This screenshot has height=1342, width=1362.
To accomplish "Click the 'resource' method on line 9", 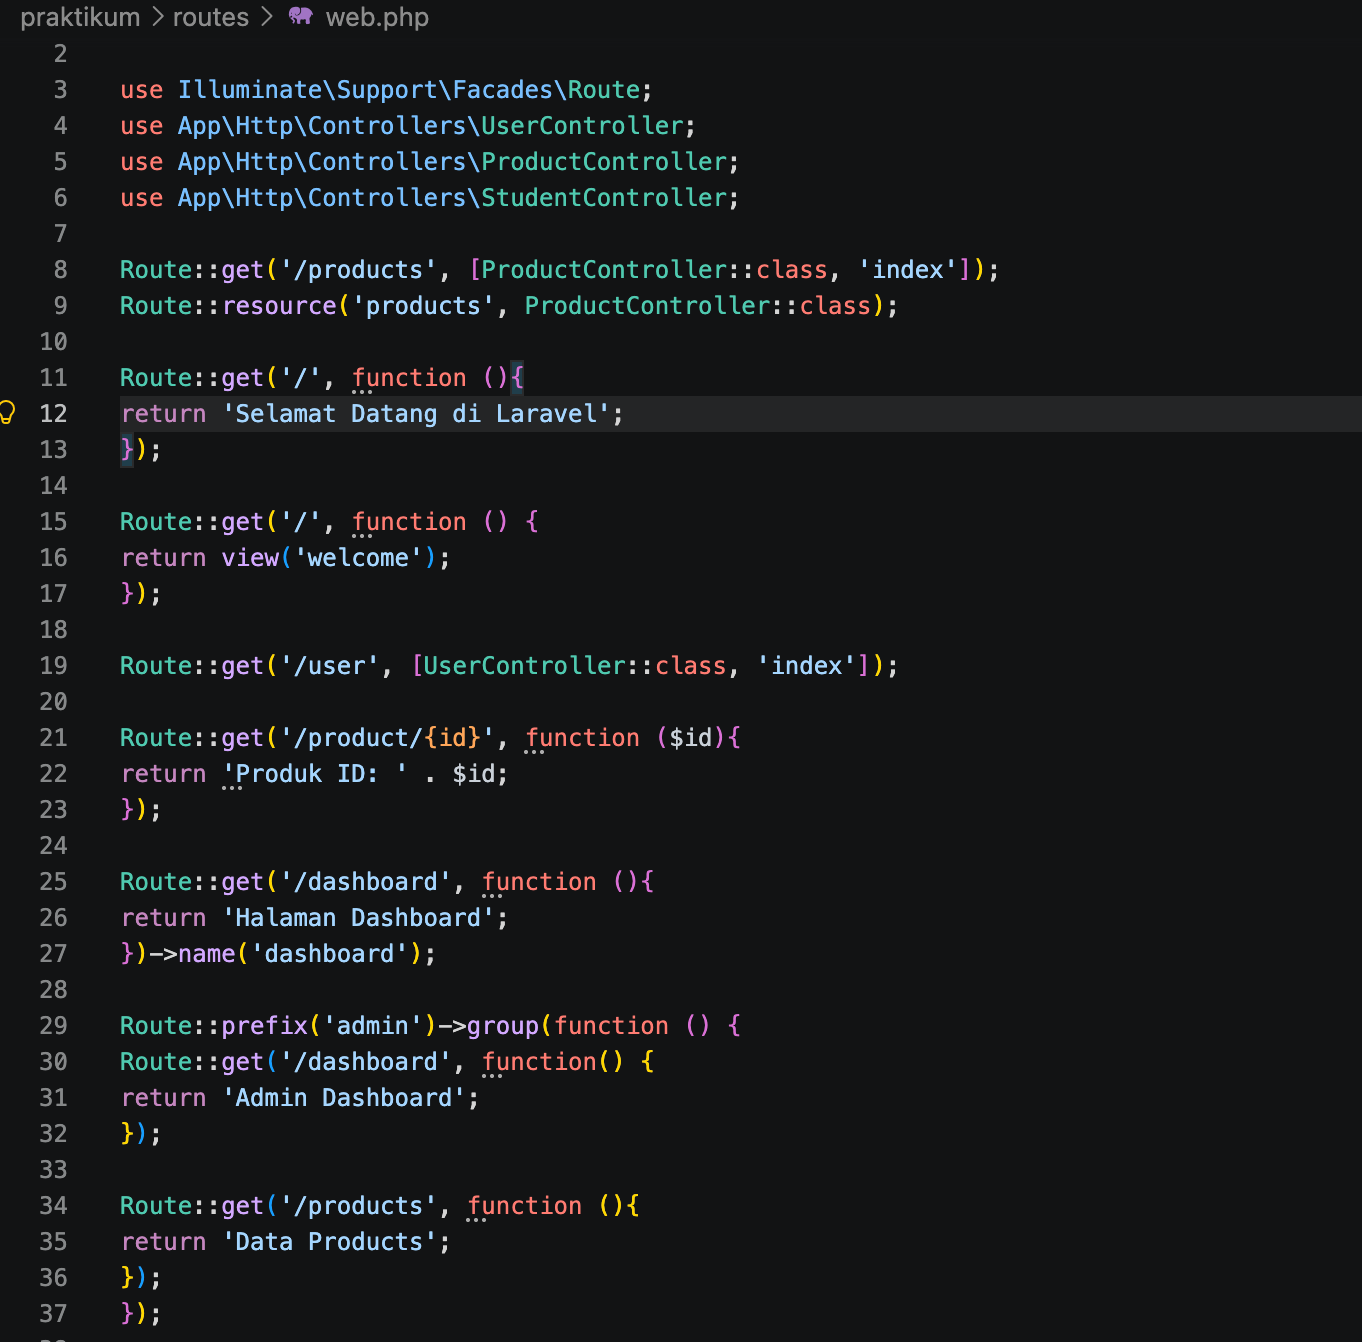I will pos(279,305).
